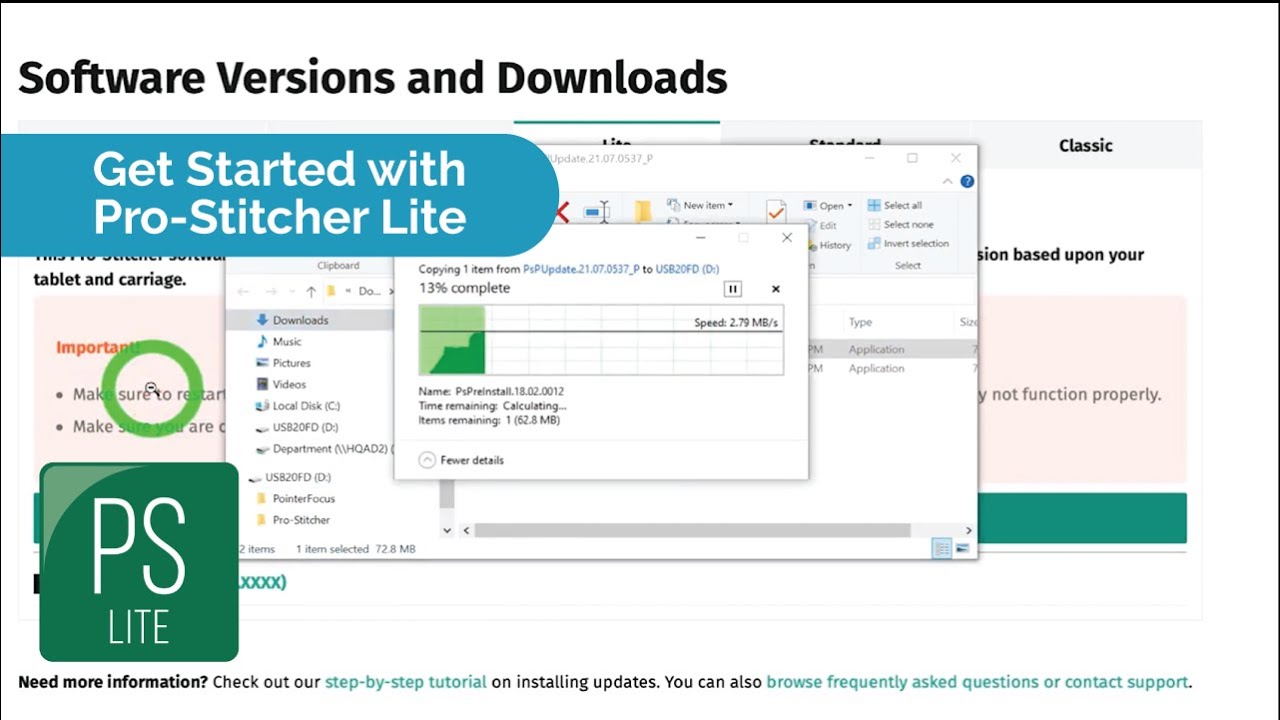Click the Rename ribbon icon
This screenshot has height=720, width=1280.
click(596, 212)
